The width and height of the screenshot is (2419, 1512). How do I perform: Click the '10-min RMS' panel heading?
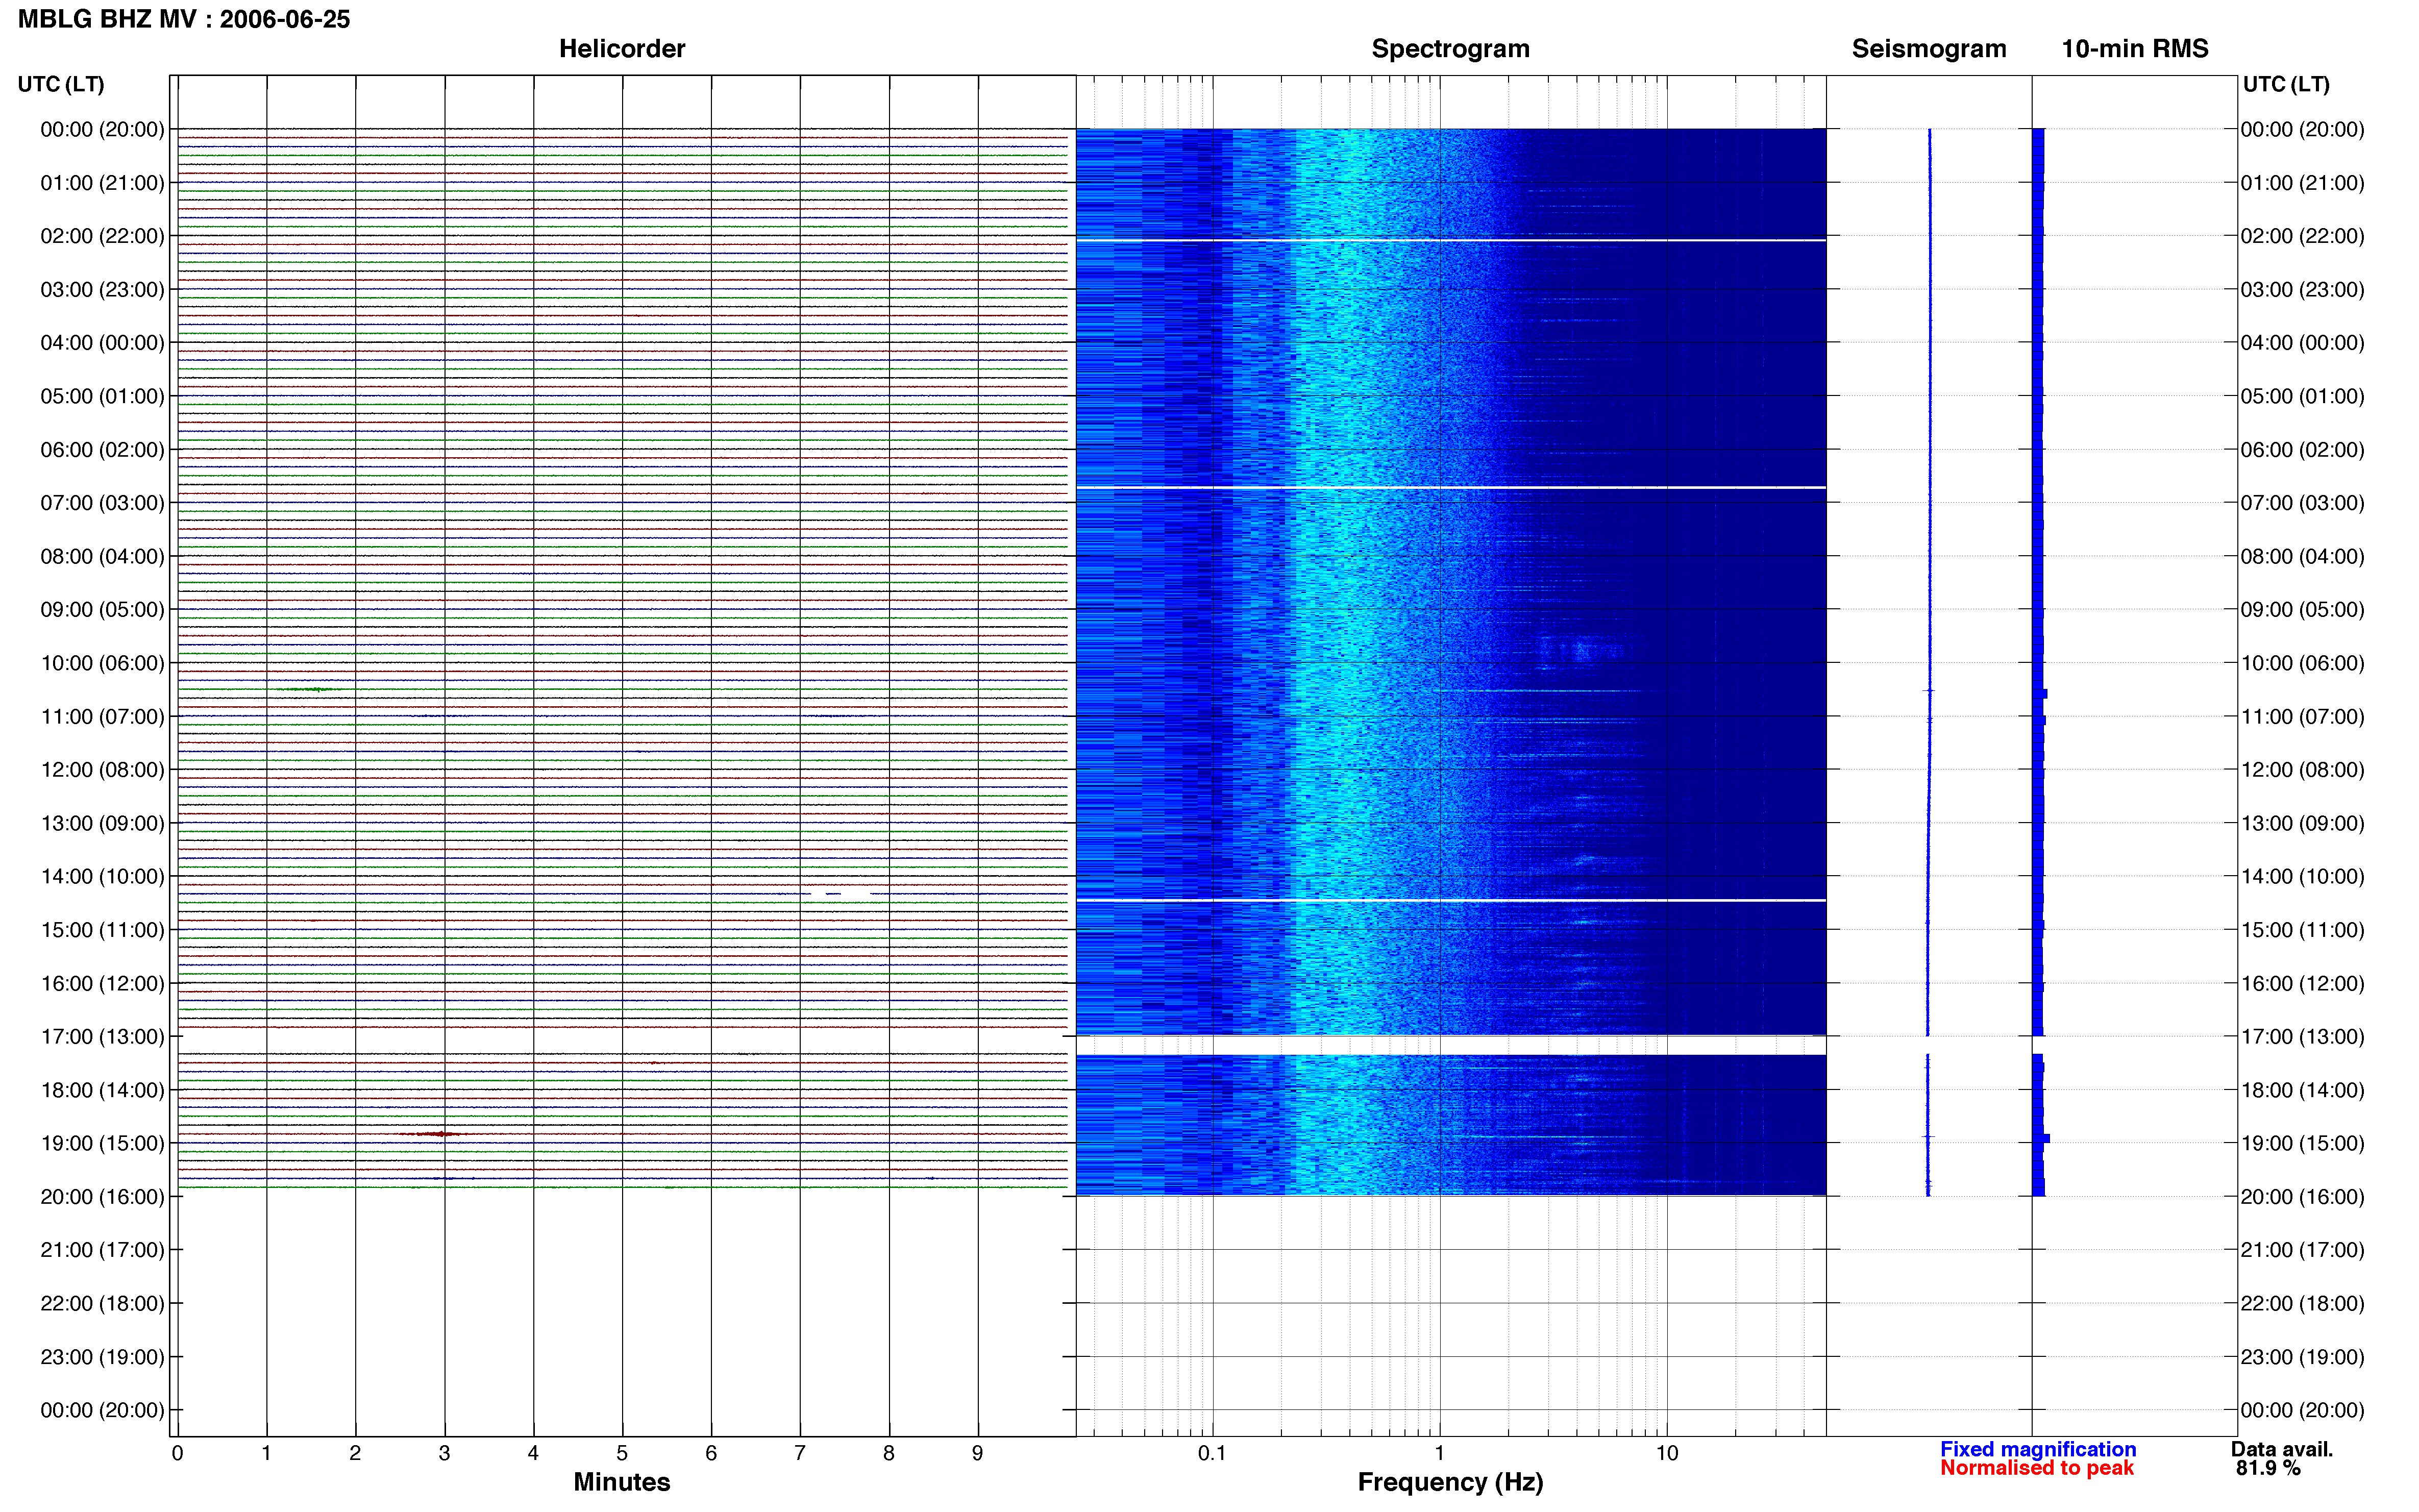click(2135, 49)
